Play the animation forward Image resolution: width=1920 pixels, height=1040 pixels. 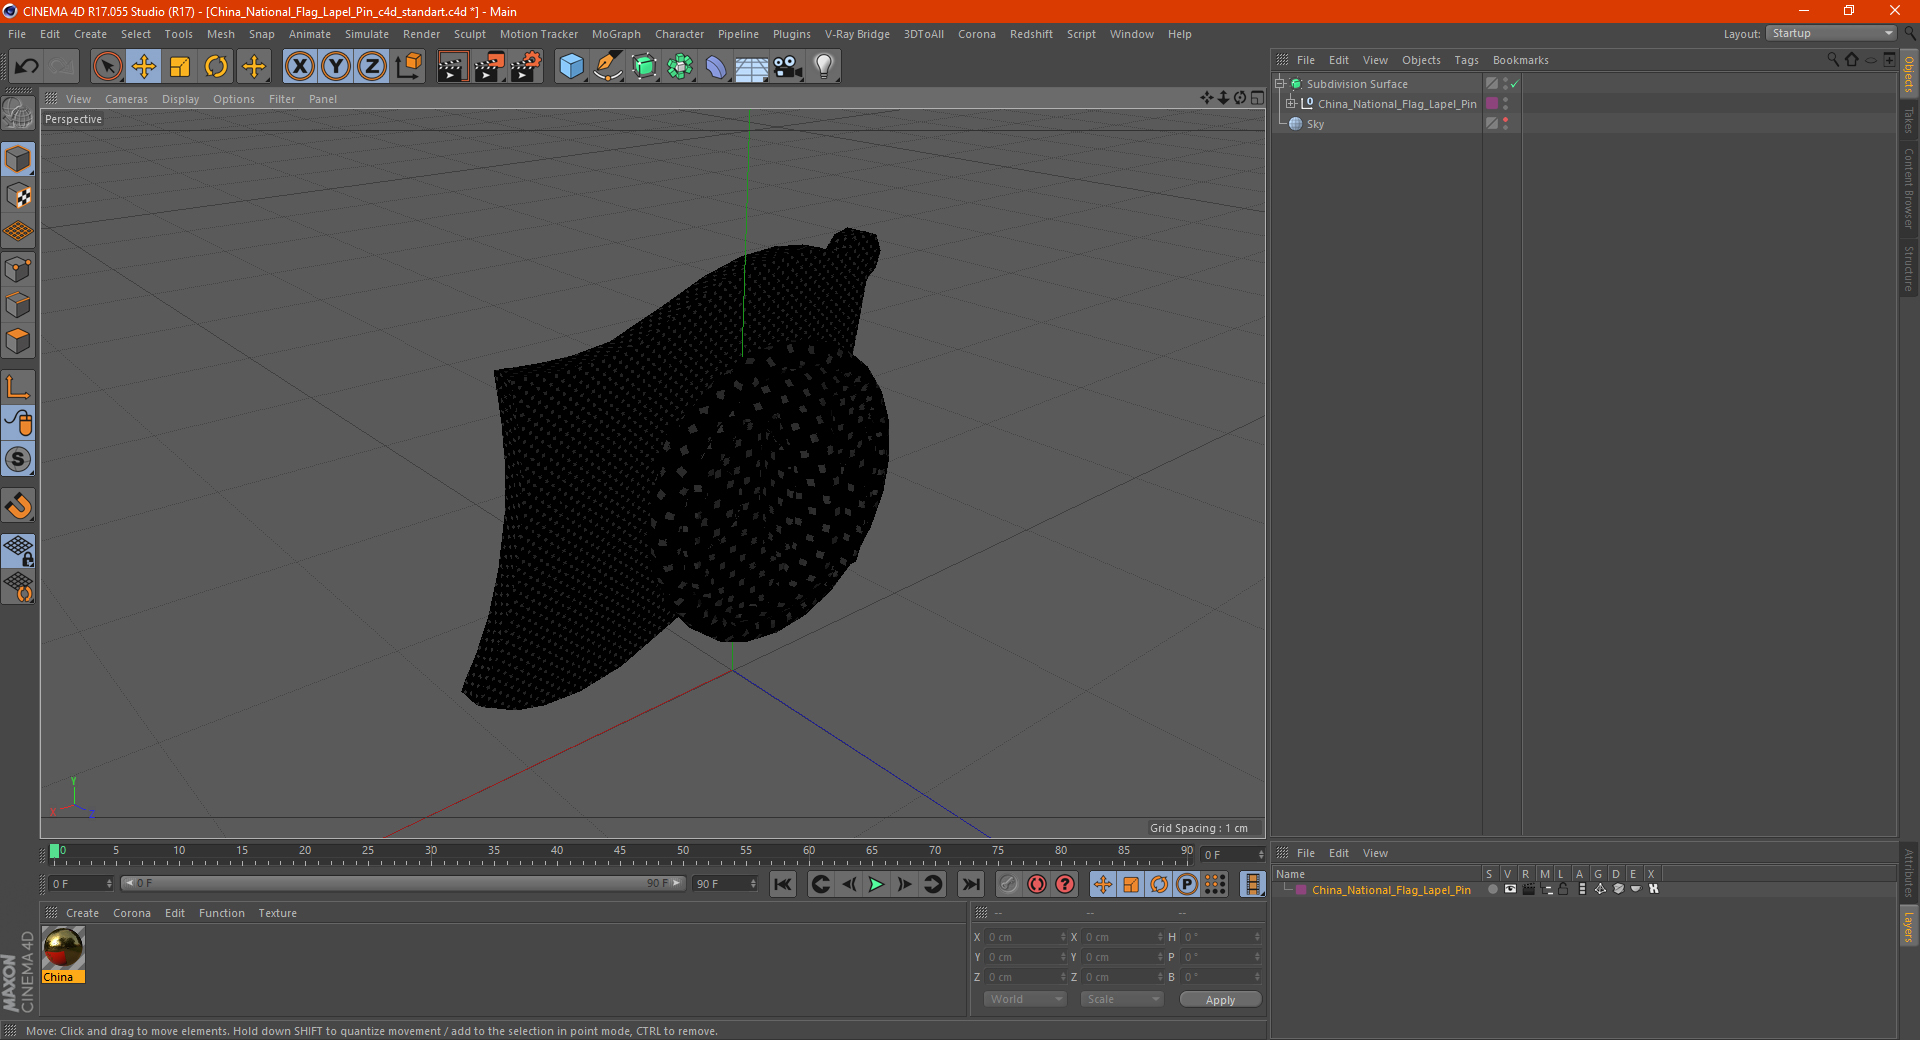pos(876,884)
